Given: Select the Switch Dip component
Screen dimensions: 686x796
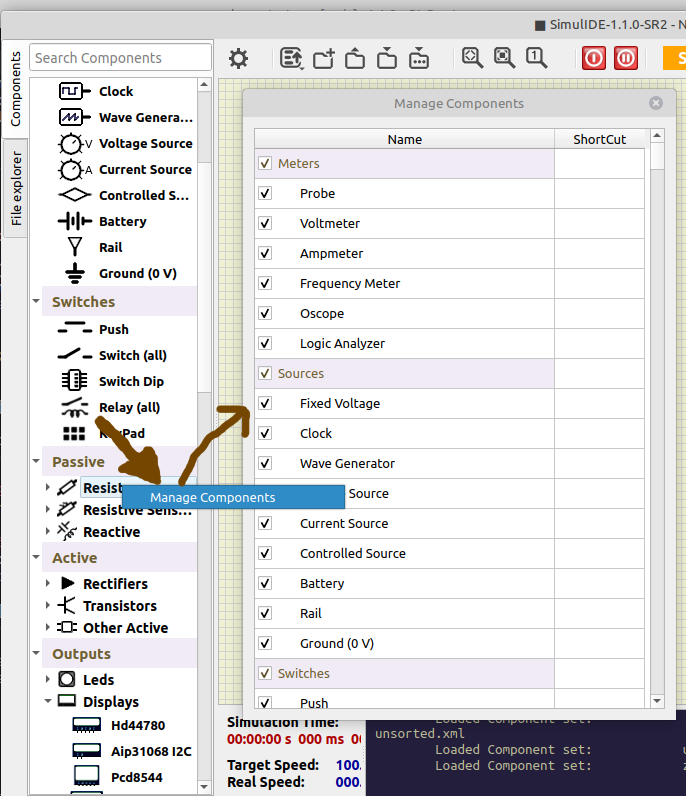Looking at the screenshot, I should pyautogui.click(x=130, y=381).
